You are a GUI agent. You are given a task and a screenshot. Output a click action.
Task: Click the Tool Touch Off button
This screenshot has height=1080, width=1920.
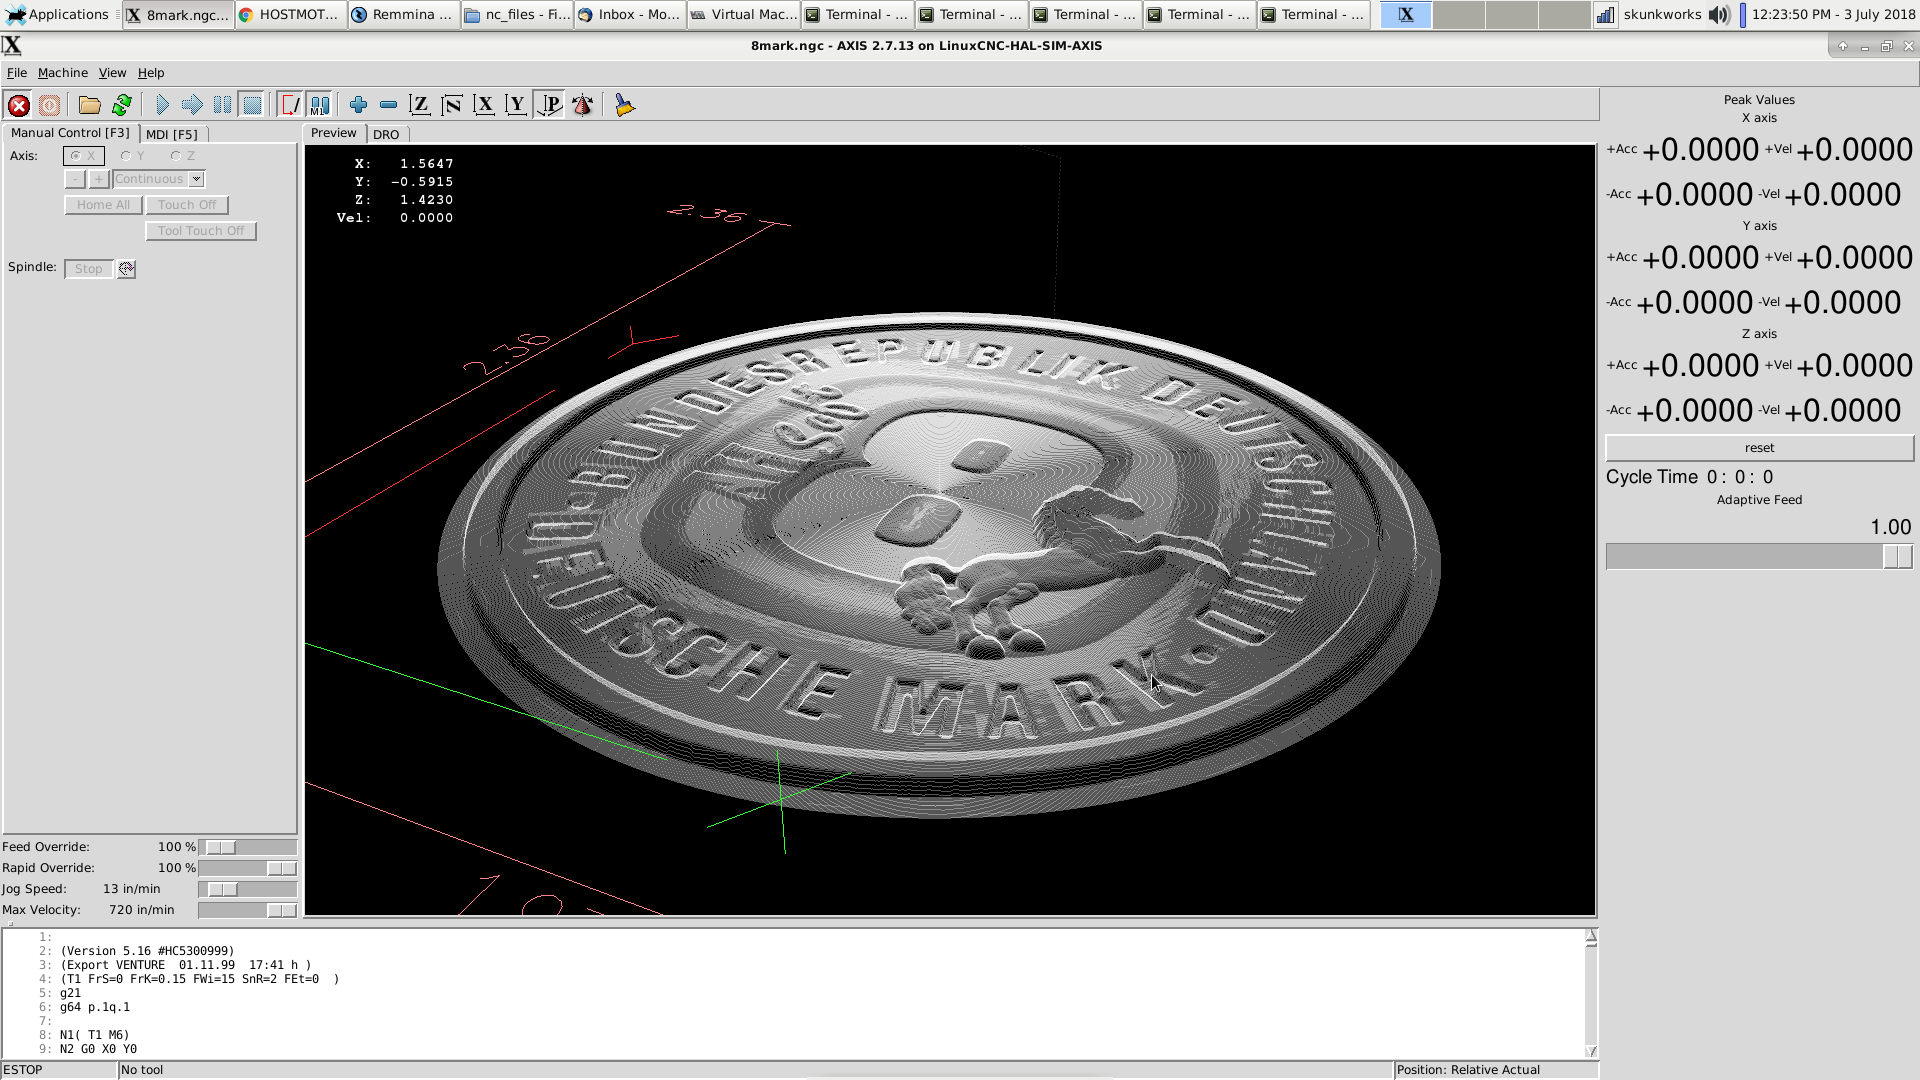coord(201,231)
